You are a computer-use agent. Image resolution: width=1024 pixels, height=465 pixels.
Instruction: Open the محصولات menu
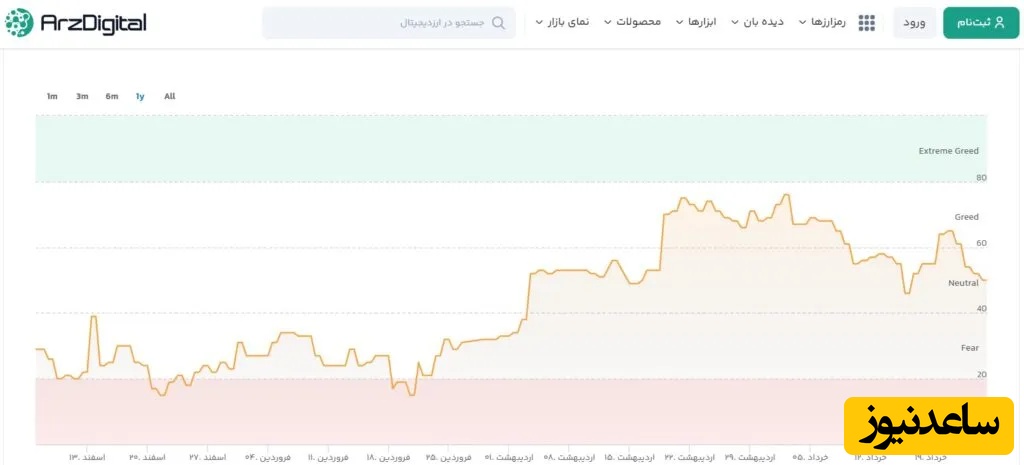click(632, 22)
